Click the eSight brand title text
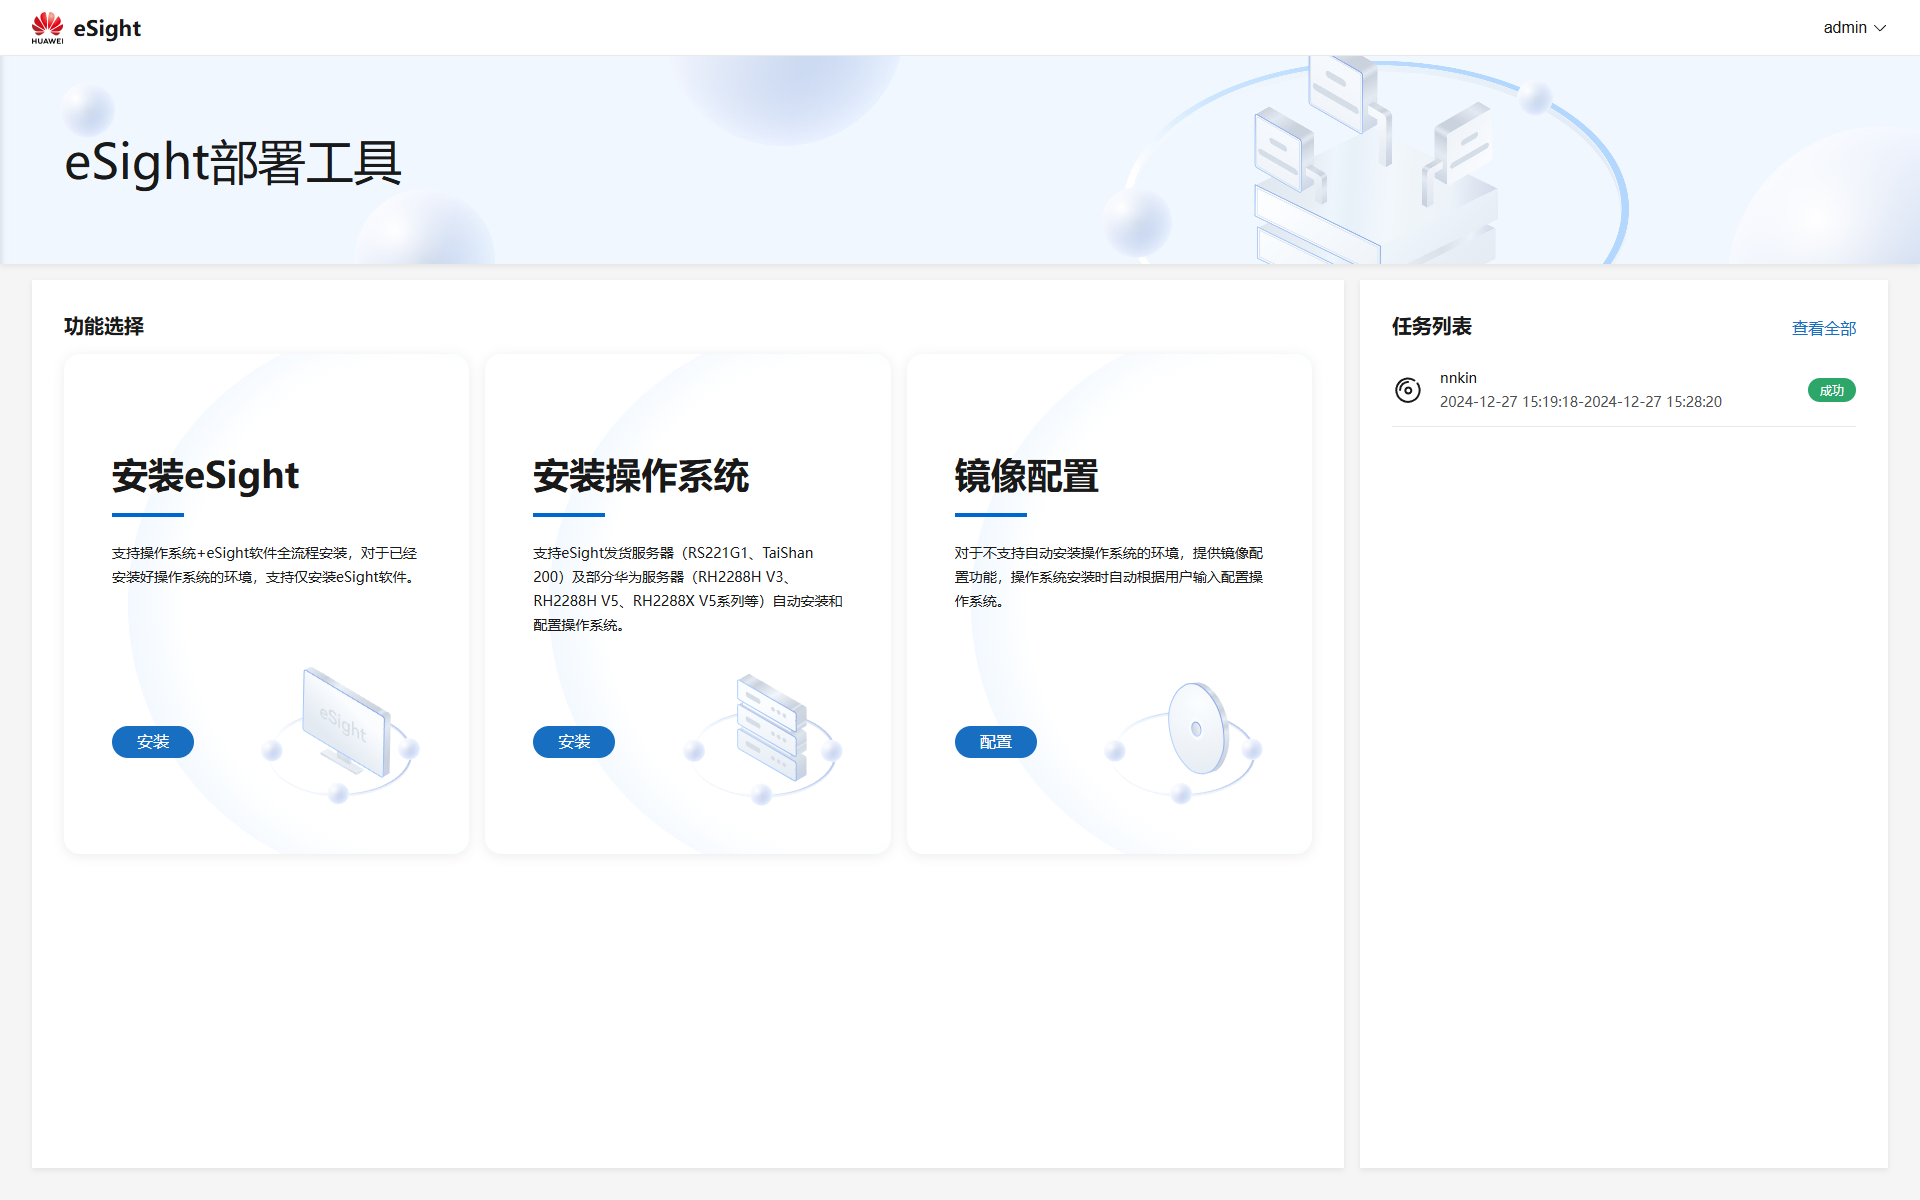The height and width of the screenshot is (1200, 1920). (107, 28)
